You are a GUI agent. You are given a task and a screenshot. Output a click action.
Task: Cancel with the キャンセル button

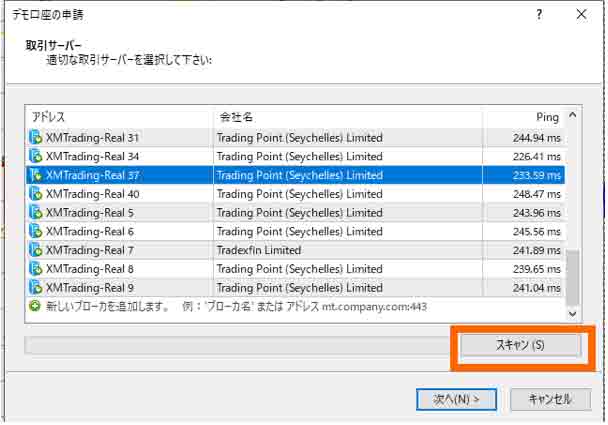551,399
